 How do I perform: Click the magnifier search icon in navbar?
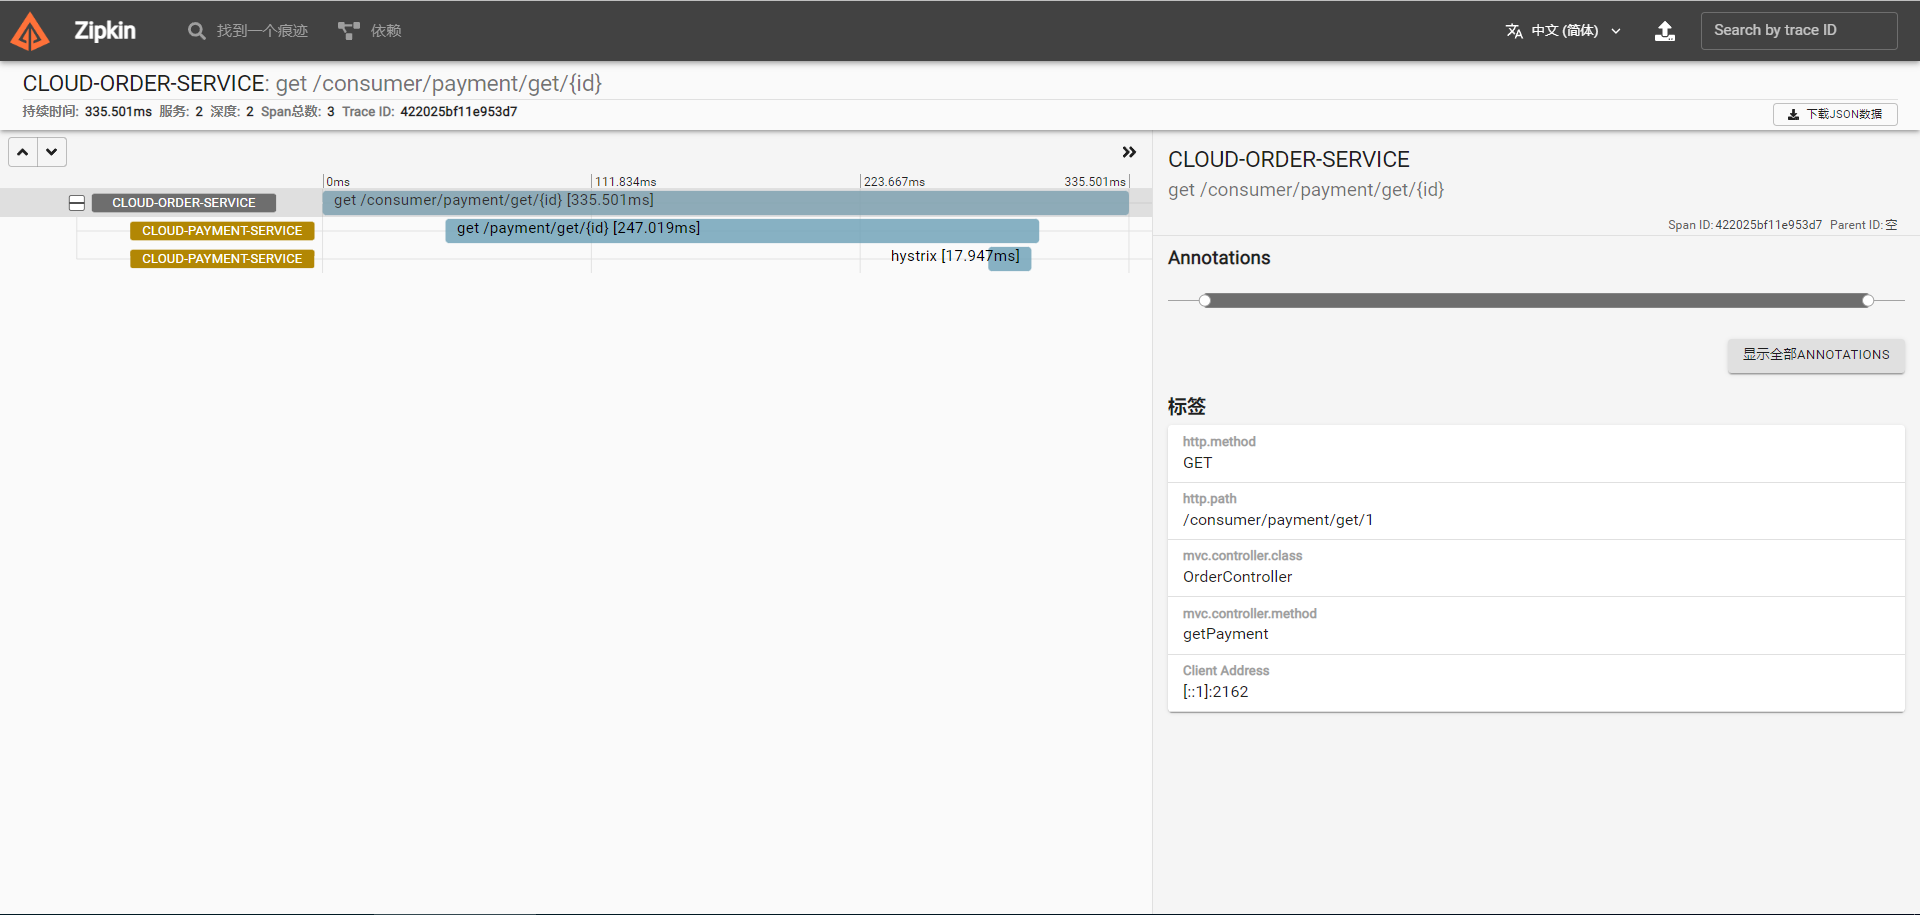click(197, 31)
